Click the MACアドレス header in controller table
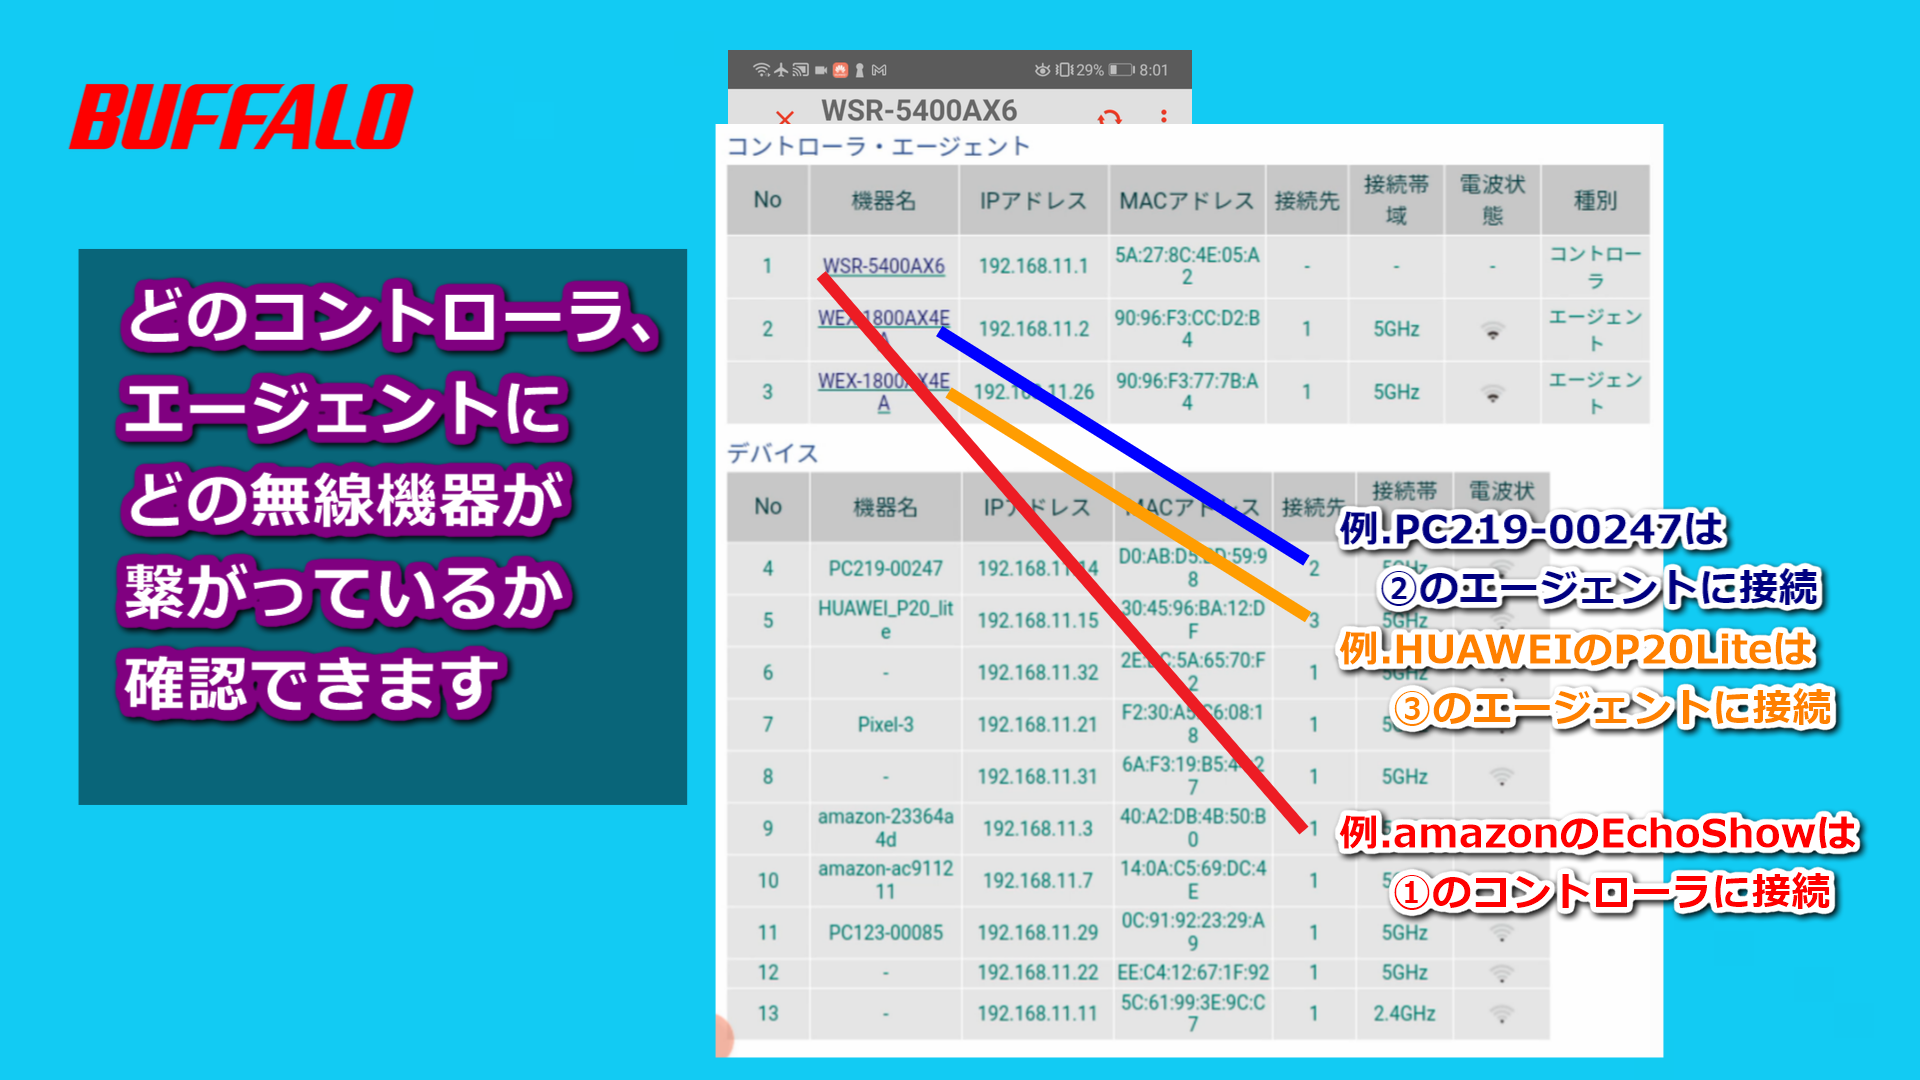 (x=1187, y=201)
